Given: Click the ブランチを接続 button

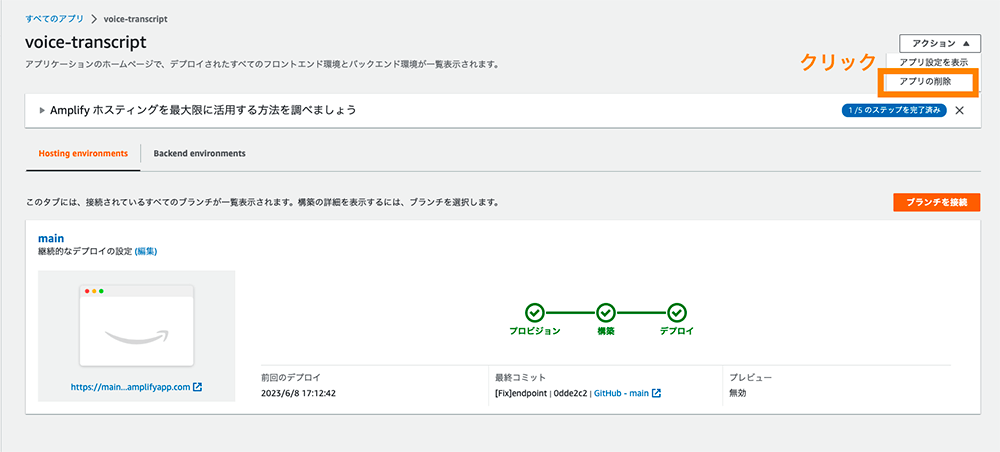Looking at the screenshot, I should click(936, 202).
